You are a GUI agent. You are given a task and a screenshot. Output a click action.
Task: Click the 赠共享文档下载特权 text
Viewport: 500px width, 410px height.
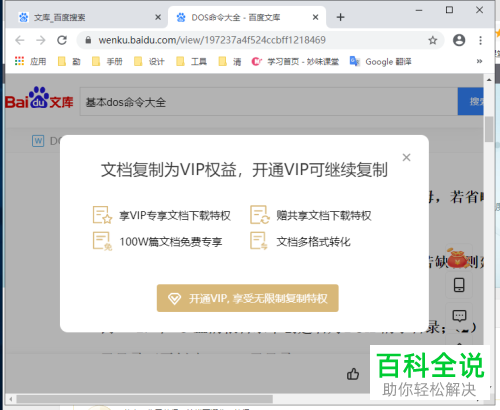[324, 216]
